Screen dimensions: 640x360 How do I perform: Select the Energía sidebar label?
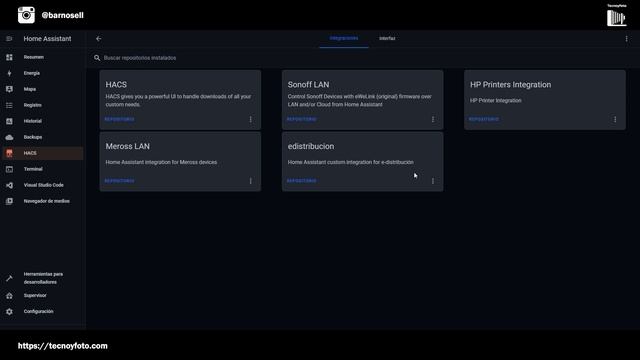(x=31, y=73)
